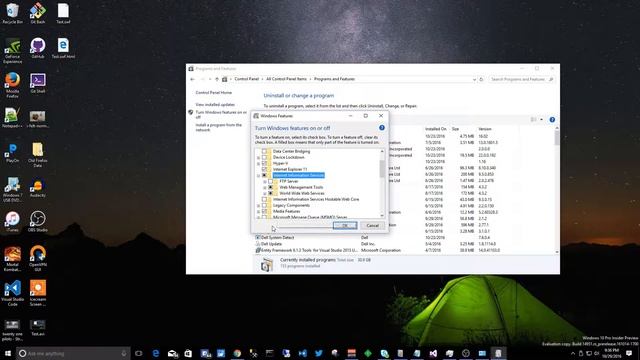The height and width of the screenshot is (360, 640).
Task: Click the Search Programs and Features box
Action: pos(522,79)
